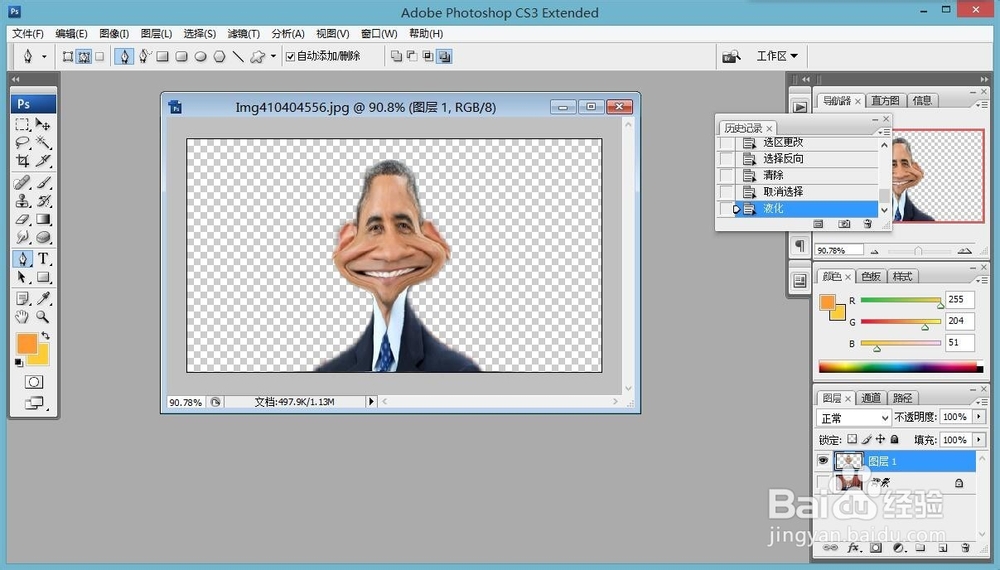
Task: Open the 工作区 workspace dropdown
Action: click(777, 56)
